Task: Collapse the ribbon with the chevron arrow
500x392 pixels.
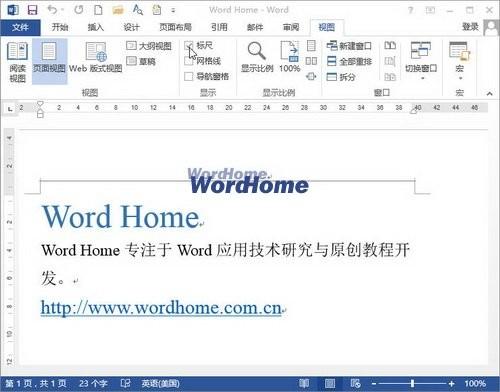Action: 490,94
